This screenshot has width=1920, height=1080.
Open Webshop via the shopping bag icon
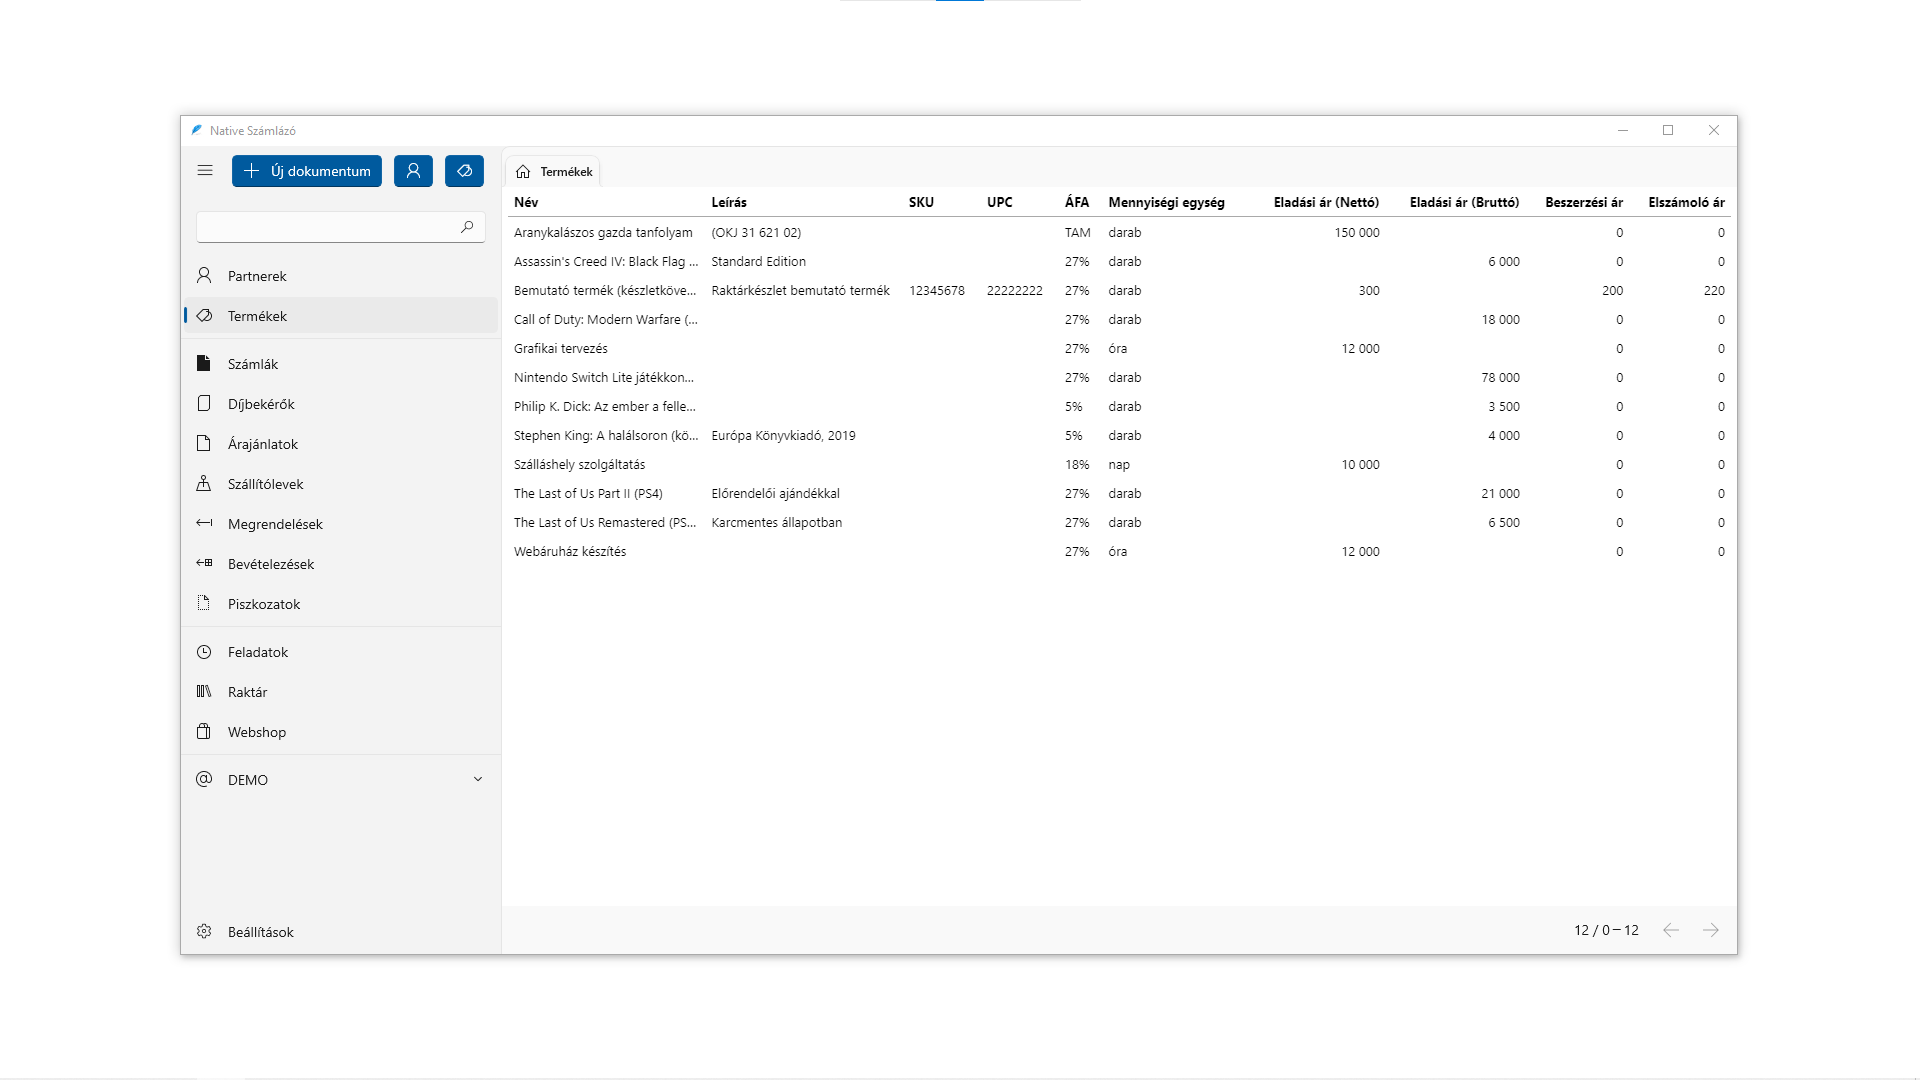coord(204,731)
